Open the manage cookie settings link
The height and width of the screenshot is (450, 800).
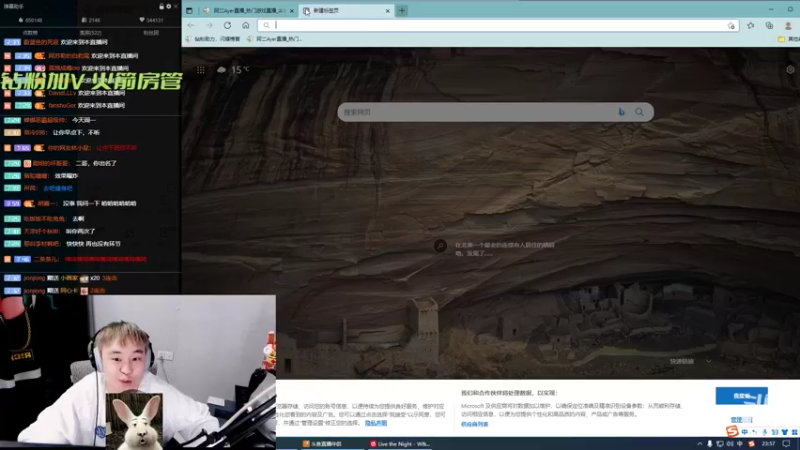741,419
